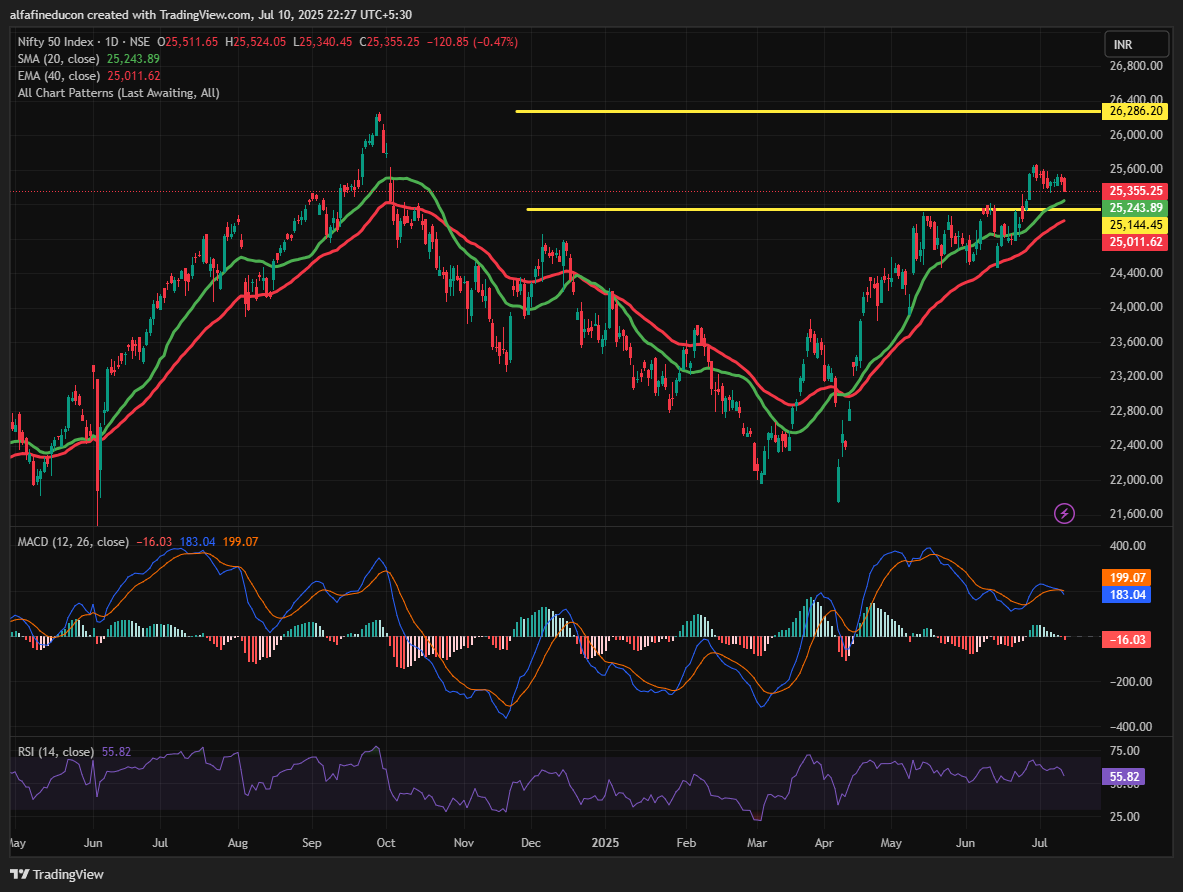Click the purple lightning bolt icon
Screen dimensions: 1183x892
pos(1064,514)
